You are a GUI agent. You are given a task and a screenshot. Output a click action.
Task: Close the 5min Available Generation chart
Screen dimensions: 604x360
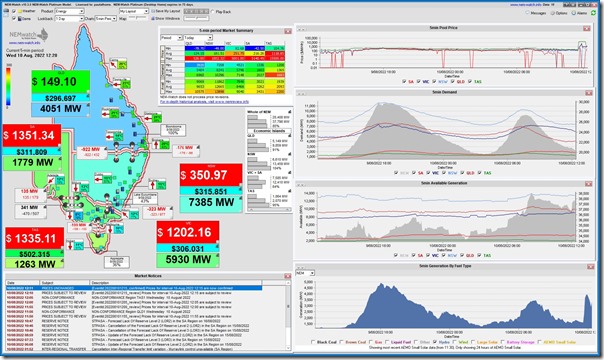tap(588, 184)
